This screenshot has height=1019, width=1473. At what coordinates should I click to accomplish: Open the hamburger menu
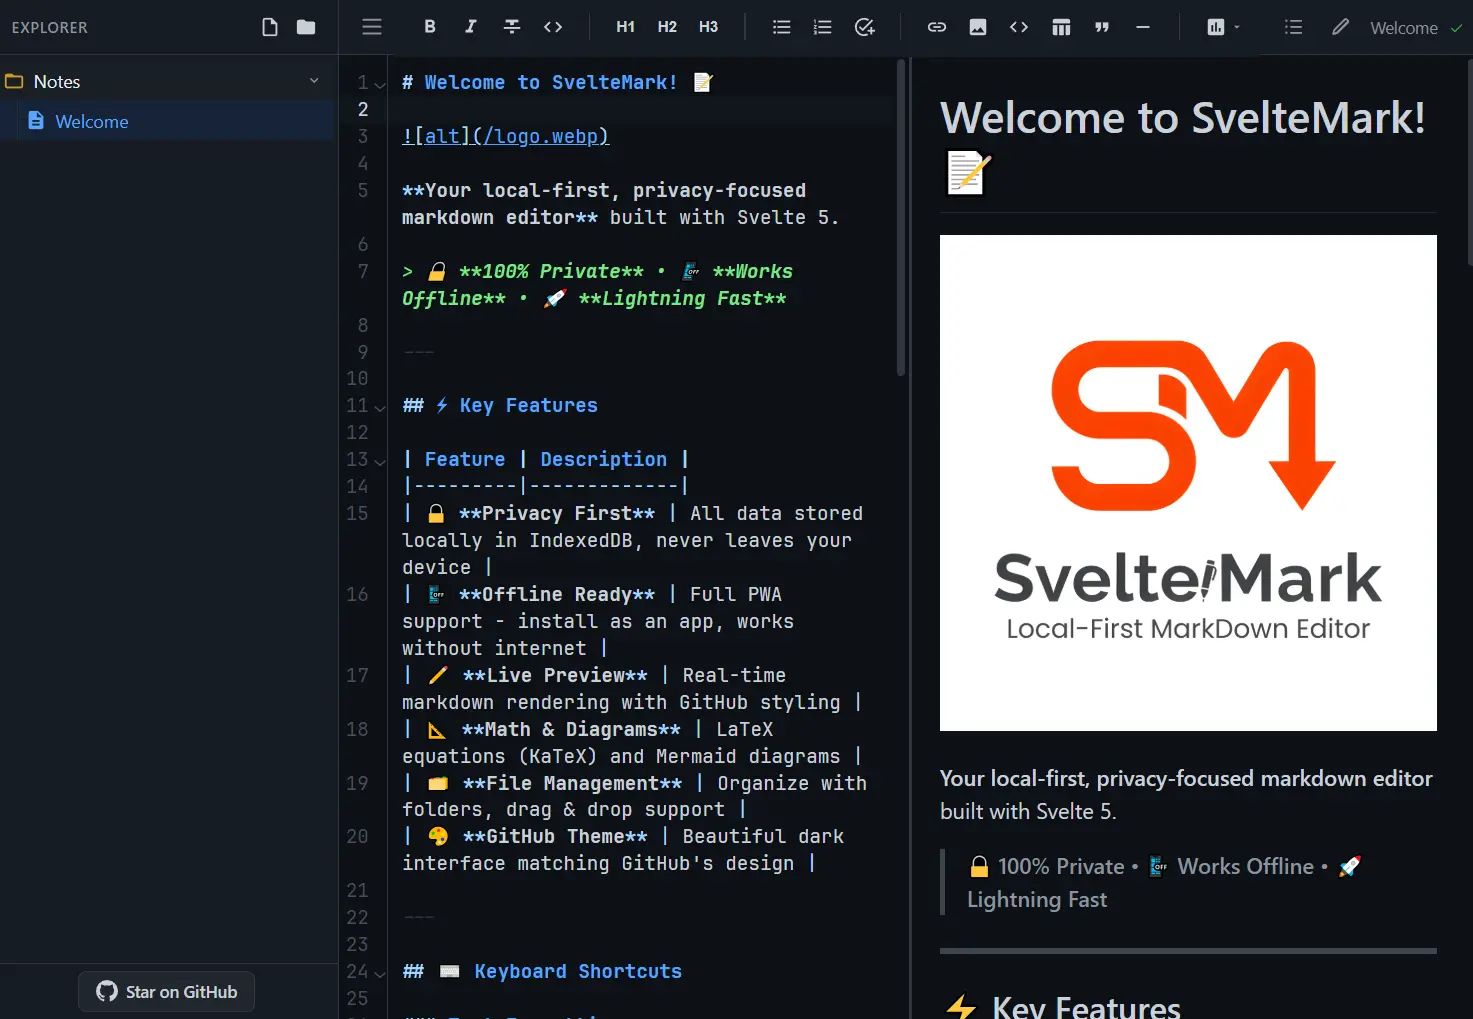[x=371, y=27]
